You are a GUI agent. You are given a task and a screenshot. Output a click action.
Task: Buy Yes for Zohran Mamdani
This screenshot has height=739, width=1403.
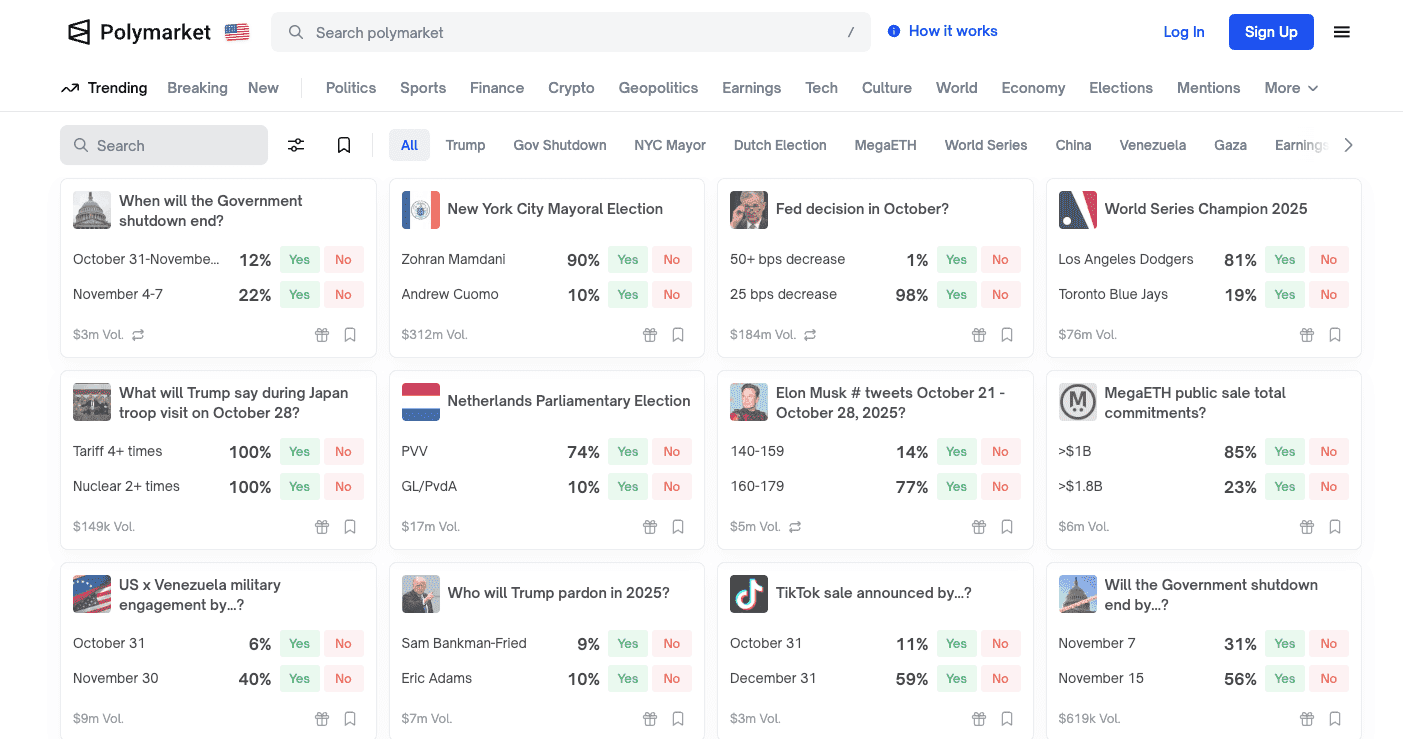point(628,260)
